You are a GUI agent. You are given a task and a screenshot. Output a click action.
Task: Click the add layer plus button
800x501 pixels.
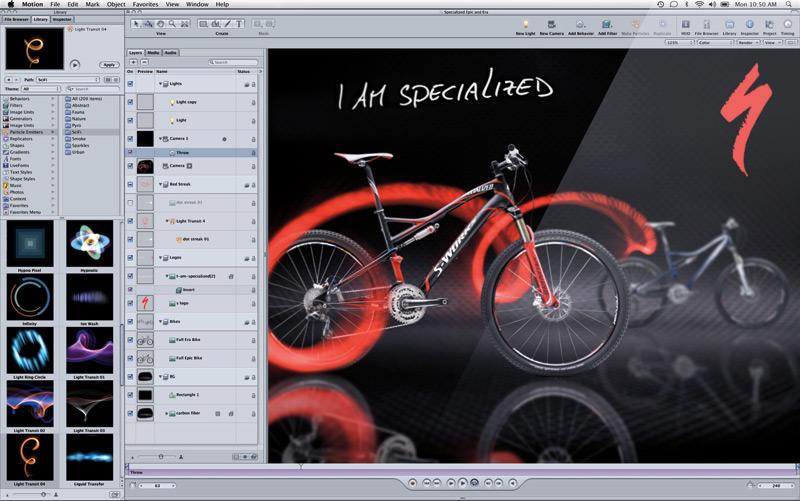134,62
